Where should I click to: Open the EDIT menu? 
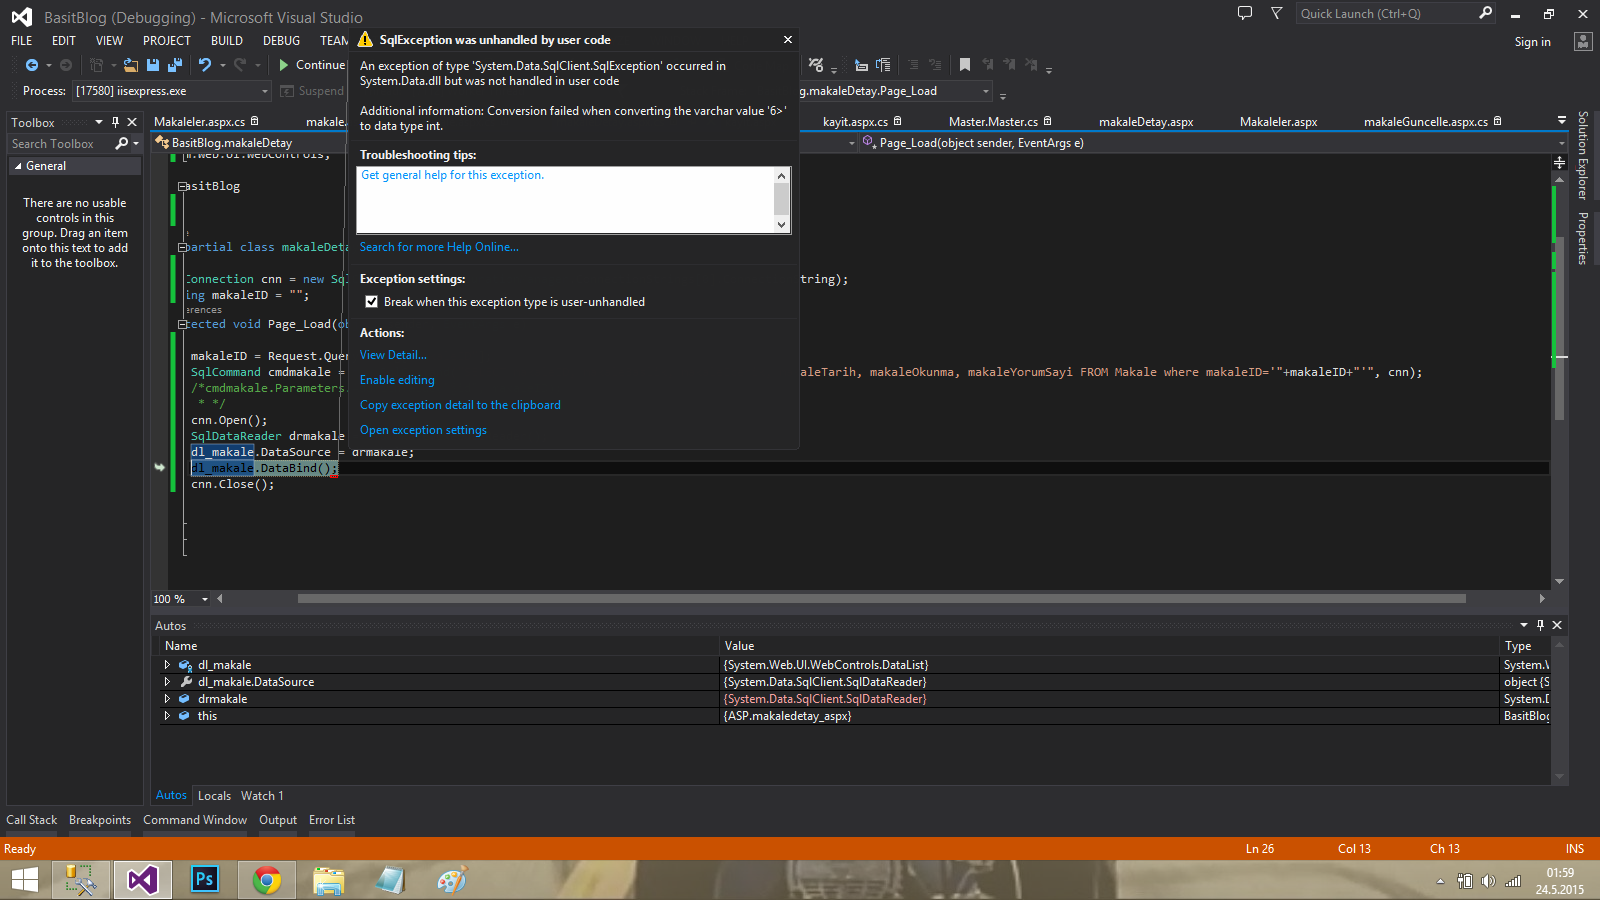(x=64, y=41)
